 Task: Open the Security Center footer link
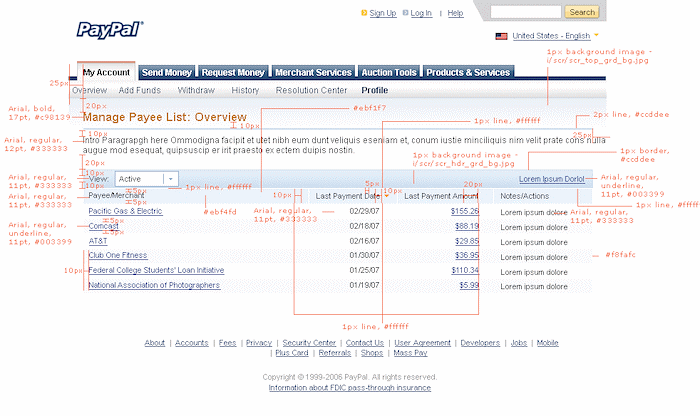tap(309, 343)
